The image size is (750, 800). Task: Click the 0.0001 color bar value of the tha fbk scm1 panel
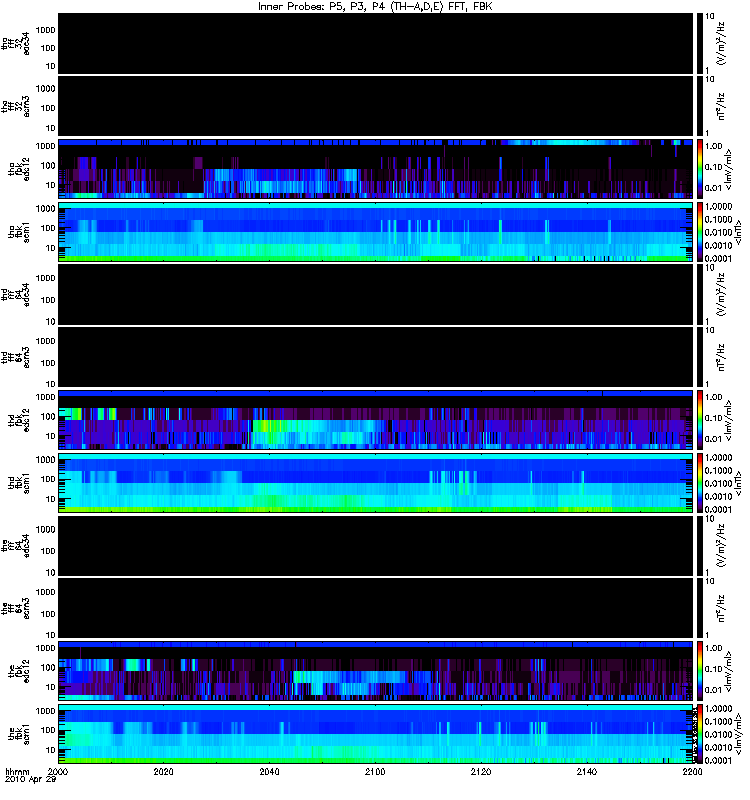click(718, 258)
